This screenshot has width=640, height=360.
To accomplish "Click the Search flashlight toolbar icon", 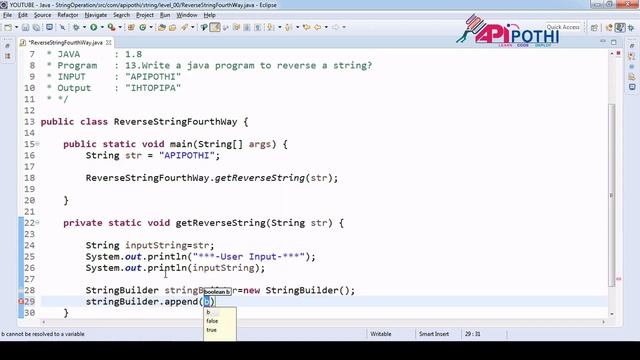I will (184, 27).
